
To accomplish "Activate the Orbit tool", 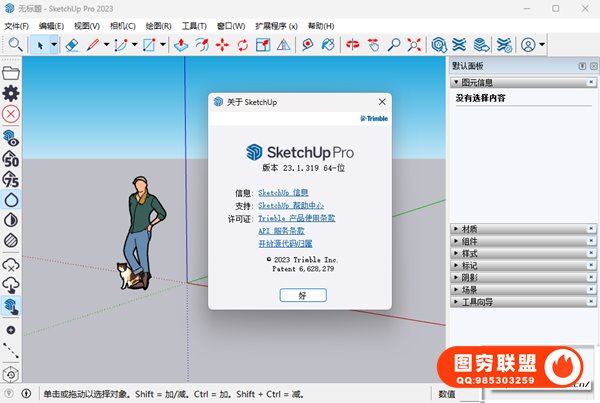I will click(x=351, y=45).
